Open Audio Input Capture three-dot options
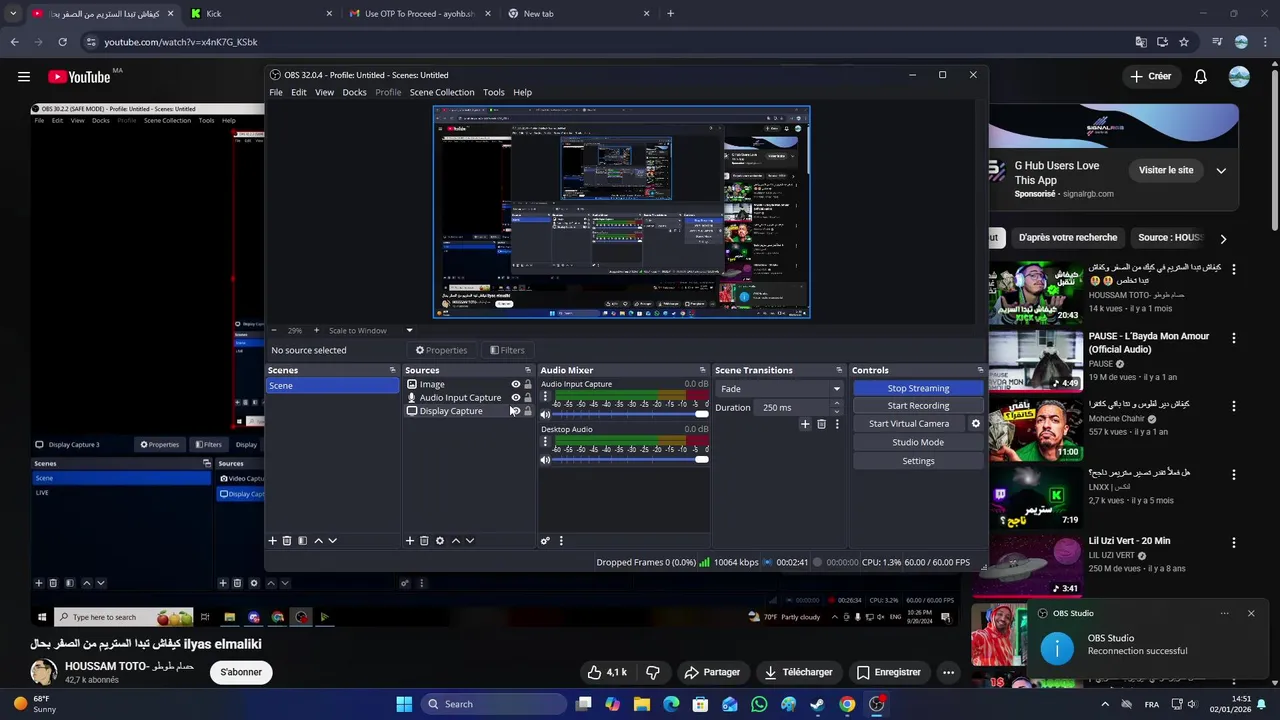 (x=545, y=396)
